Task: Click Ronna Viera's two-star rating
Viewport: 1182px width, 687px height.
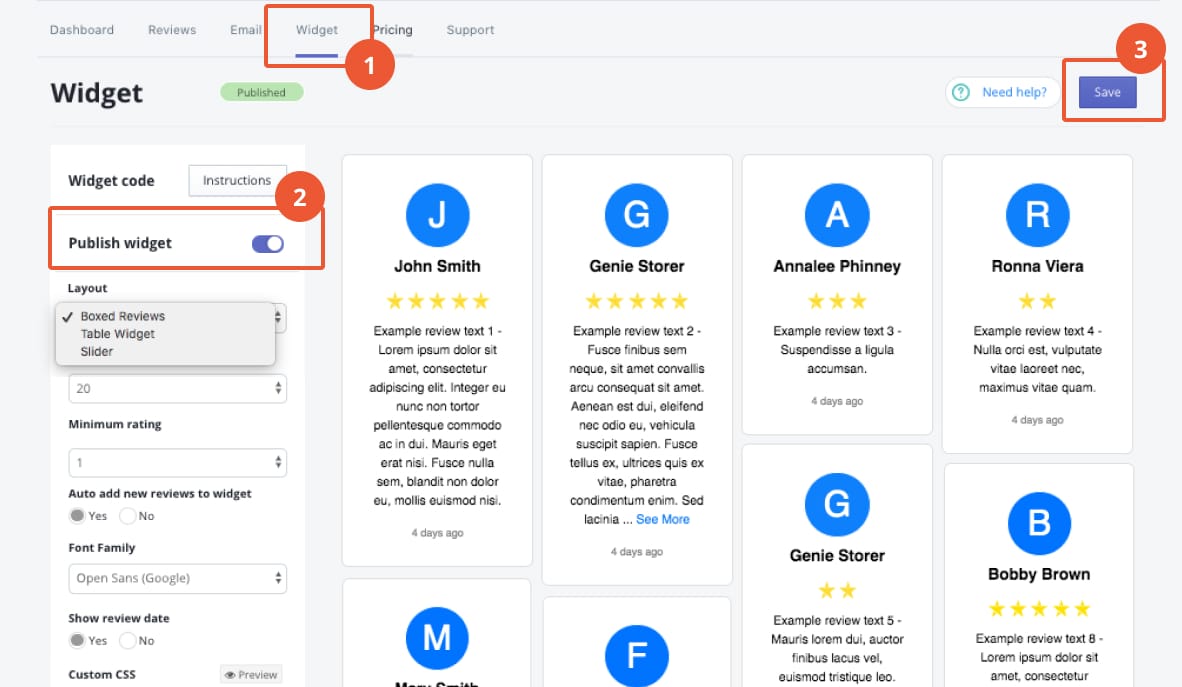Action: click(x=1037, y=302)
